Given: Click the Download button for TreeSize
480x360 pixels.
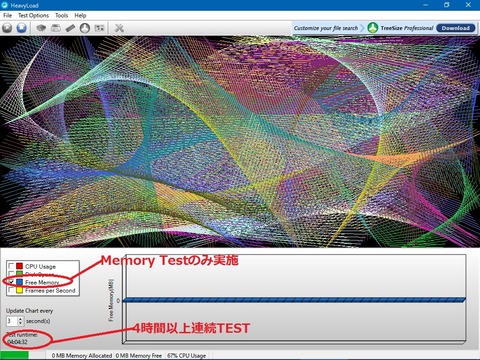Looking at the screenshot, I should [x=456, y=28].
